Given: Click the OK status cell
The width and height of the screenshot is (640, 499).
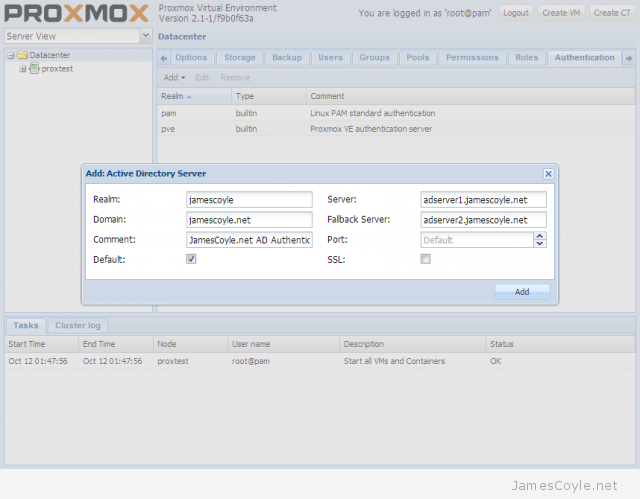Looking at the screenshot, I should coord(496,361).
